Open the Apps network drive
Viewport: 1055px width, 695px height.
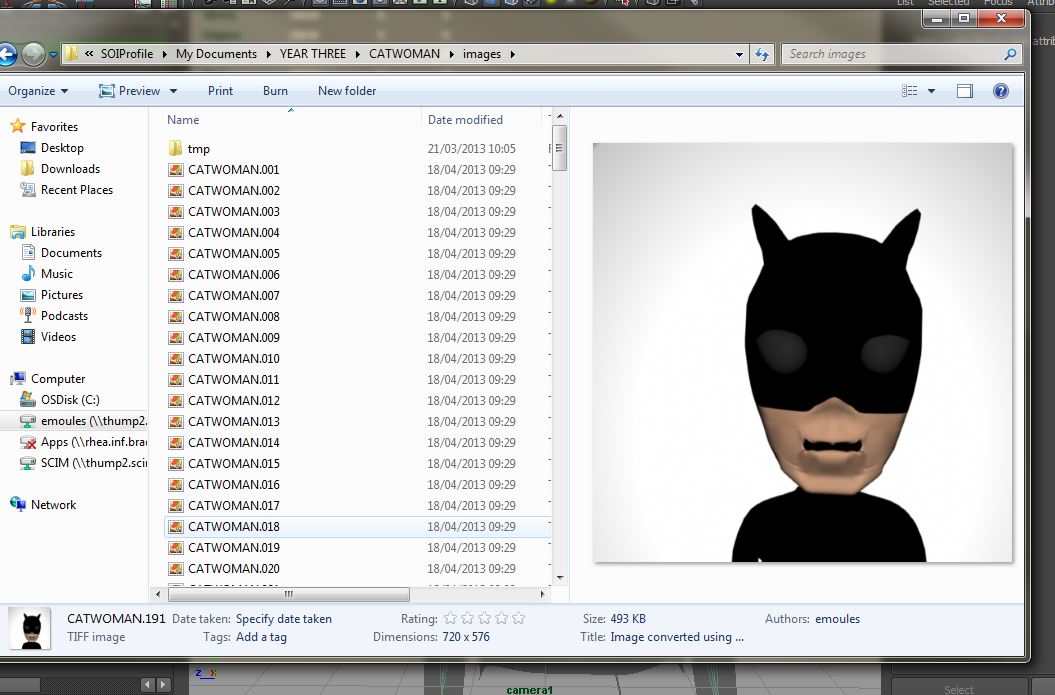[93, 442]
